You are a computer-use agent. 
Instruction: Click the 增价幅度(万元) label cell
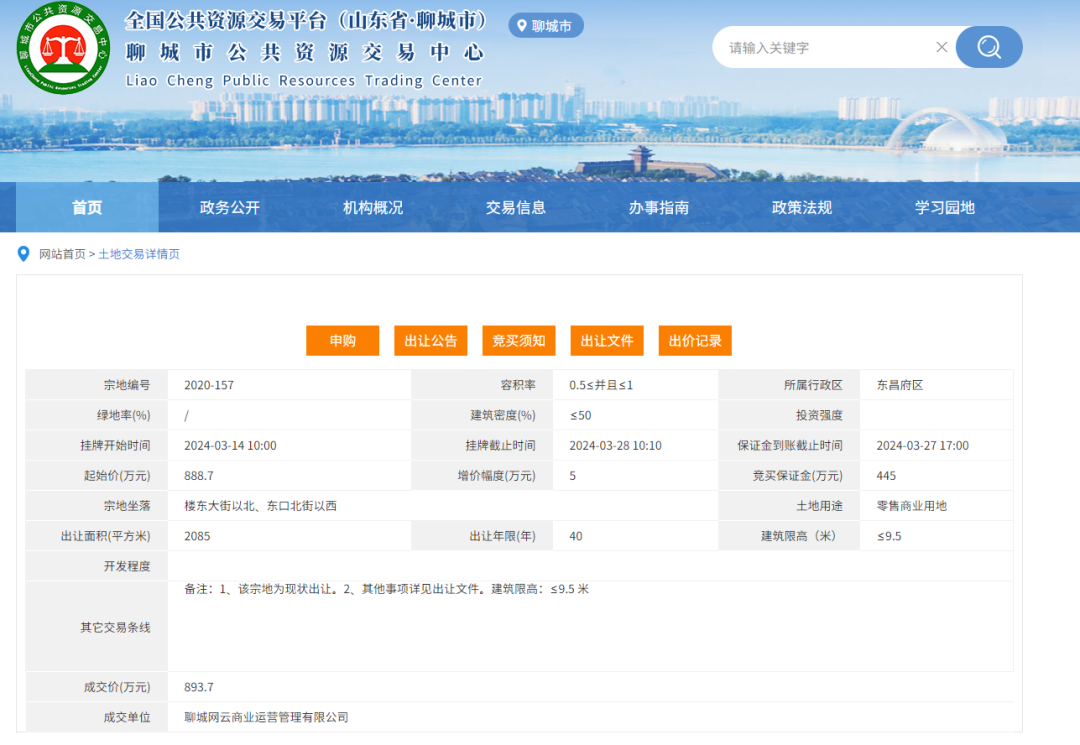pyautogui.click(x=482, y=476)
